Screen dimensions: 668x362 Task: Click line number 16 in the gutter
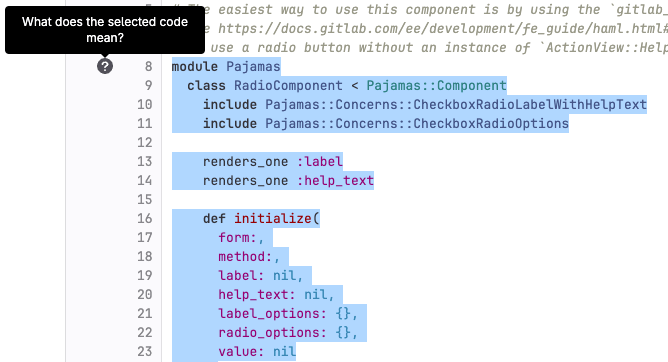144,218
